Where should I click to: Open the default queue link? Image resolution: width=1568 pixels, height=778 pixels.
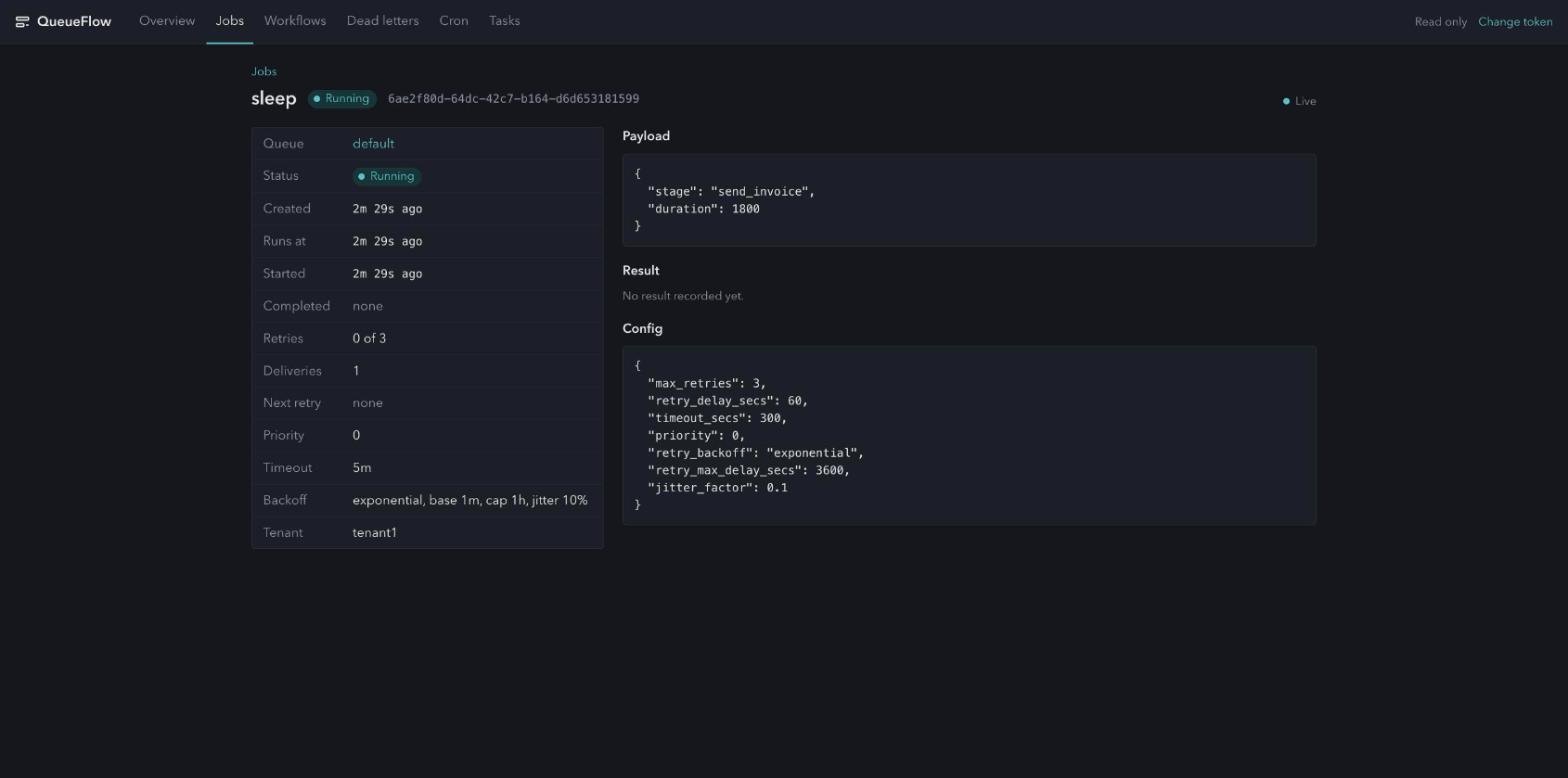(x=373, y=144)
